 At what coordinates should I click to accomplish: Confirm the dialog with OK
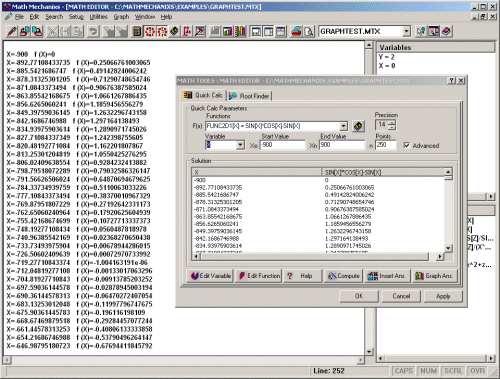(359, 296)
